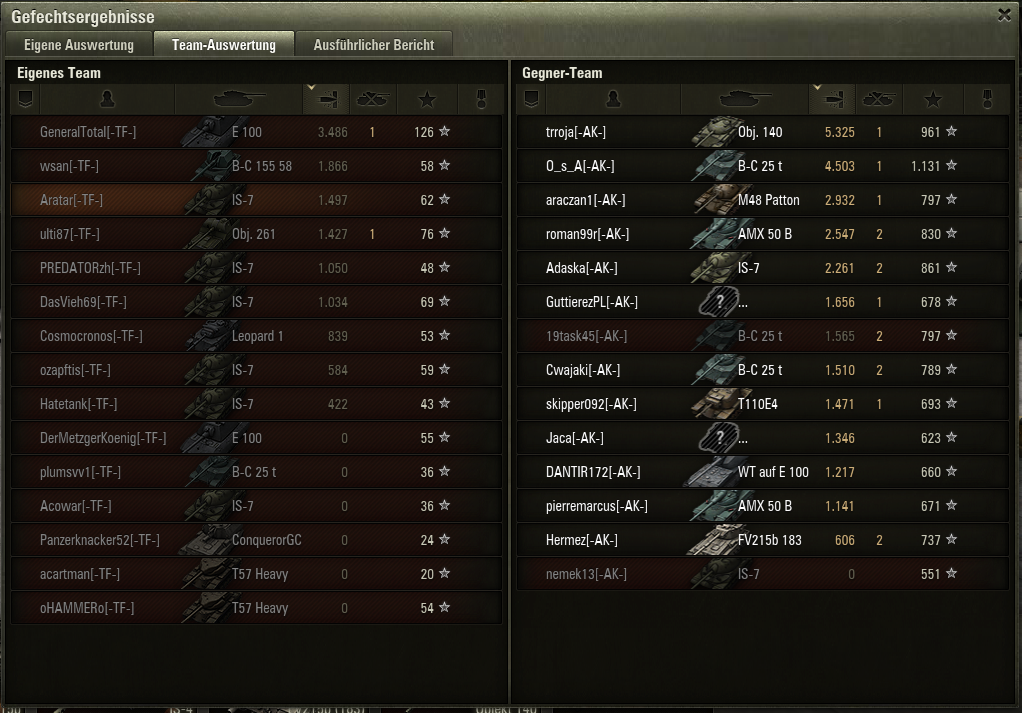This screenshot has height=713, width=1022.
Task: Open the Ausführlicher Bericht tab
Action: point(373,44)
